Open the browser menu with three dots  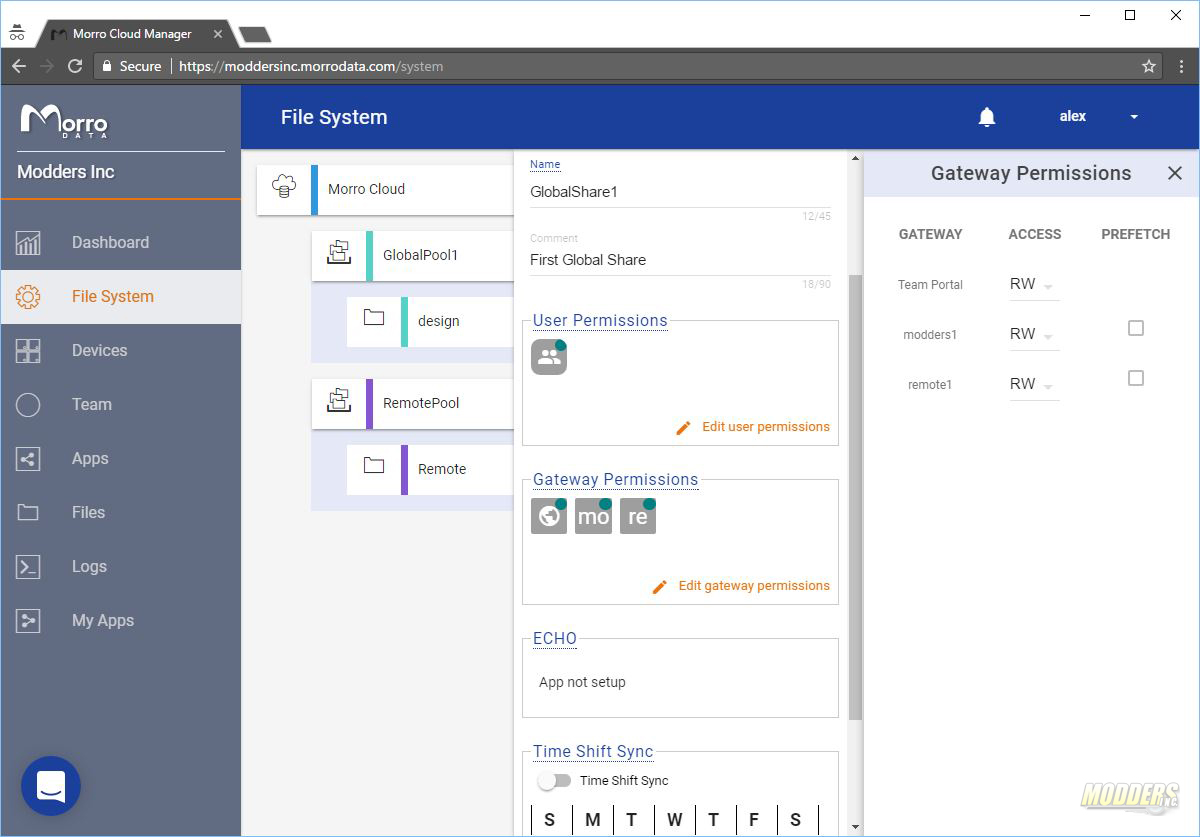point(1181,66)
